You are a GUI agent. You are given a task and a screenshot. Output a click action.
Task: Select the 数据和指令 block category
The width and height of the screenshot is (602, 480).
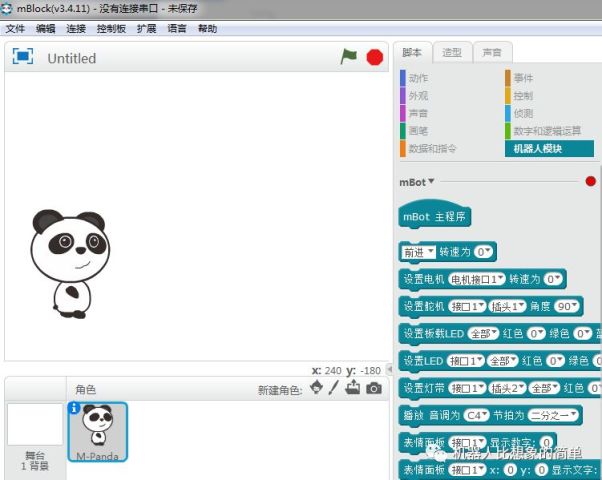428,149
